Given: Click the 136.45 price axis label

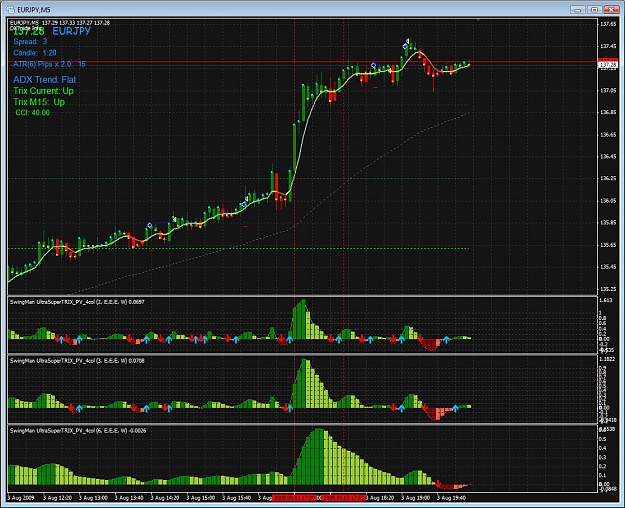Looking at the screenshot, I should [608, 157].
